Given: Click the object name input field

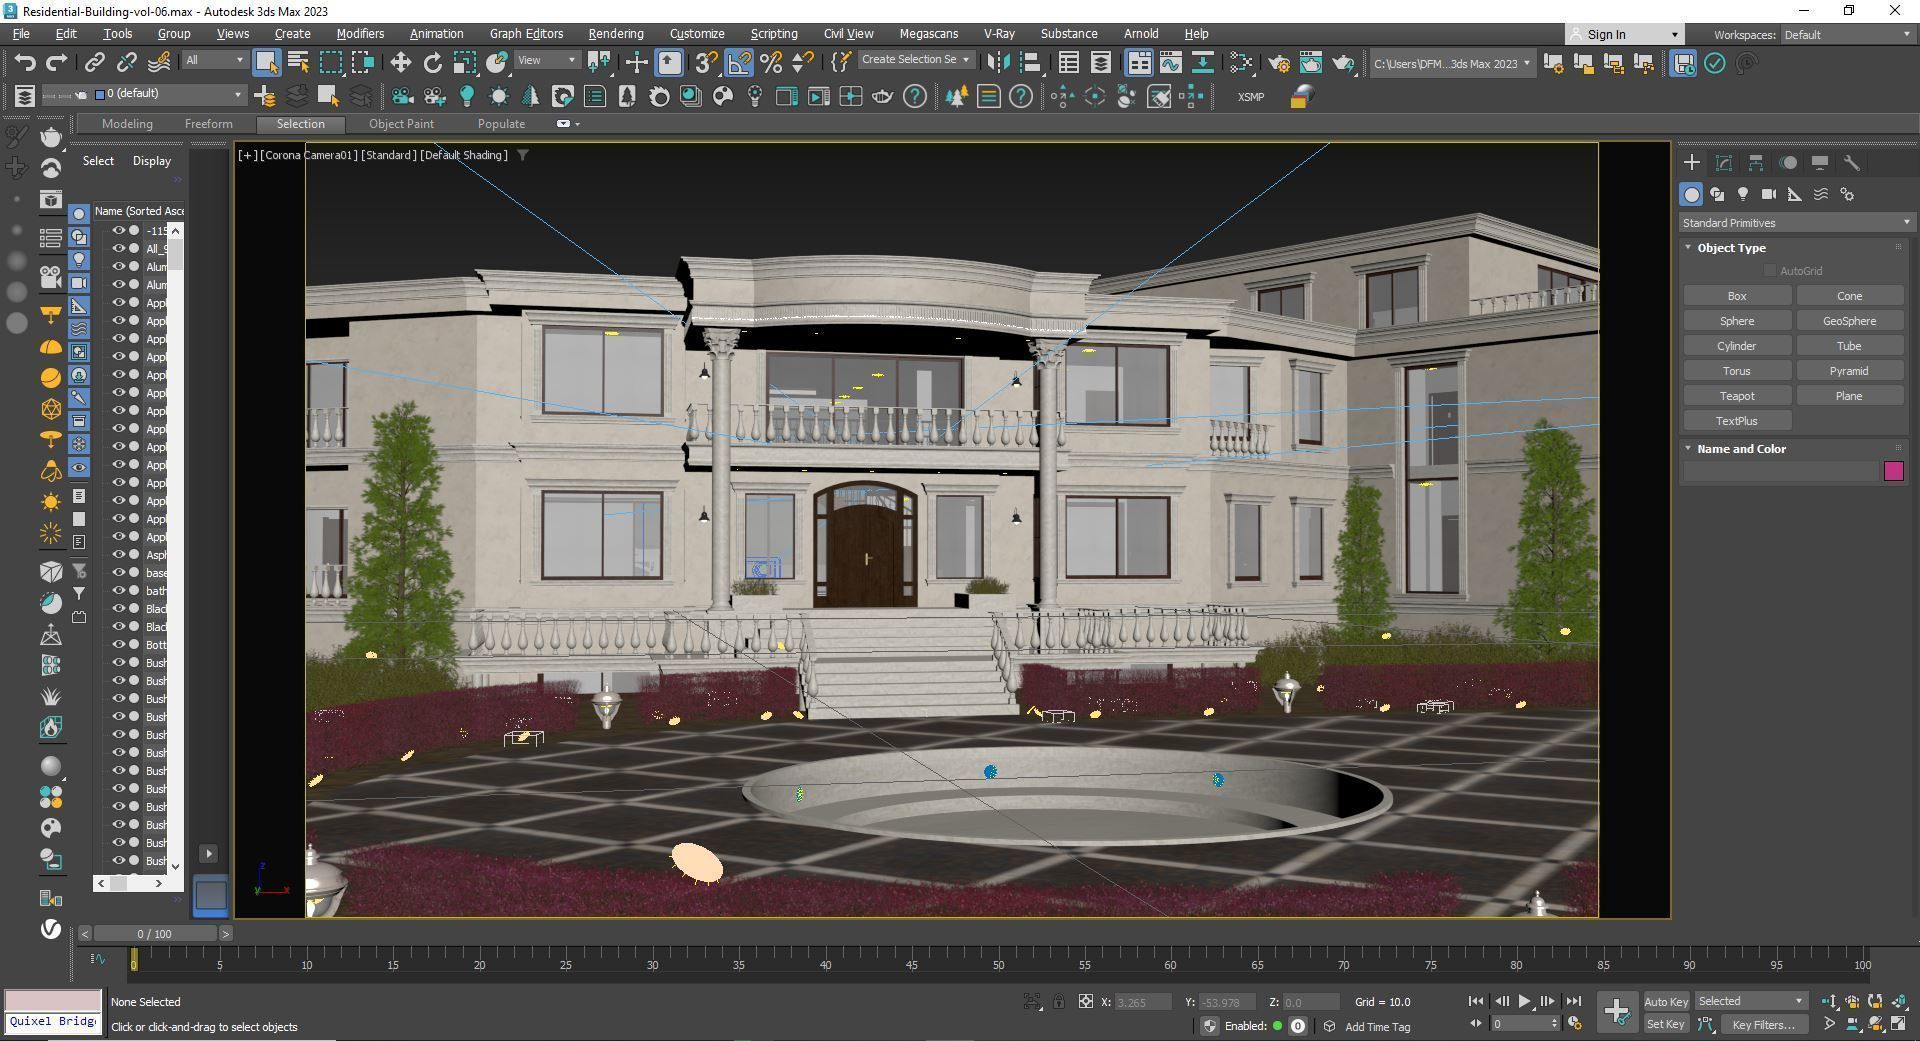Looking at the screenshot, I should tap(1780, 471).
